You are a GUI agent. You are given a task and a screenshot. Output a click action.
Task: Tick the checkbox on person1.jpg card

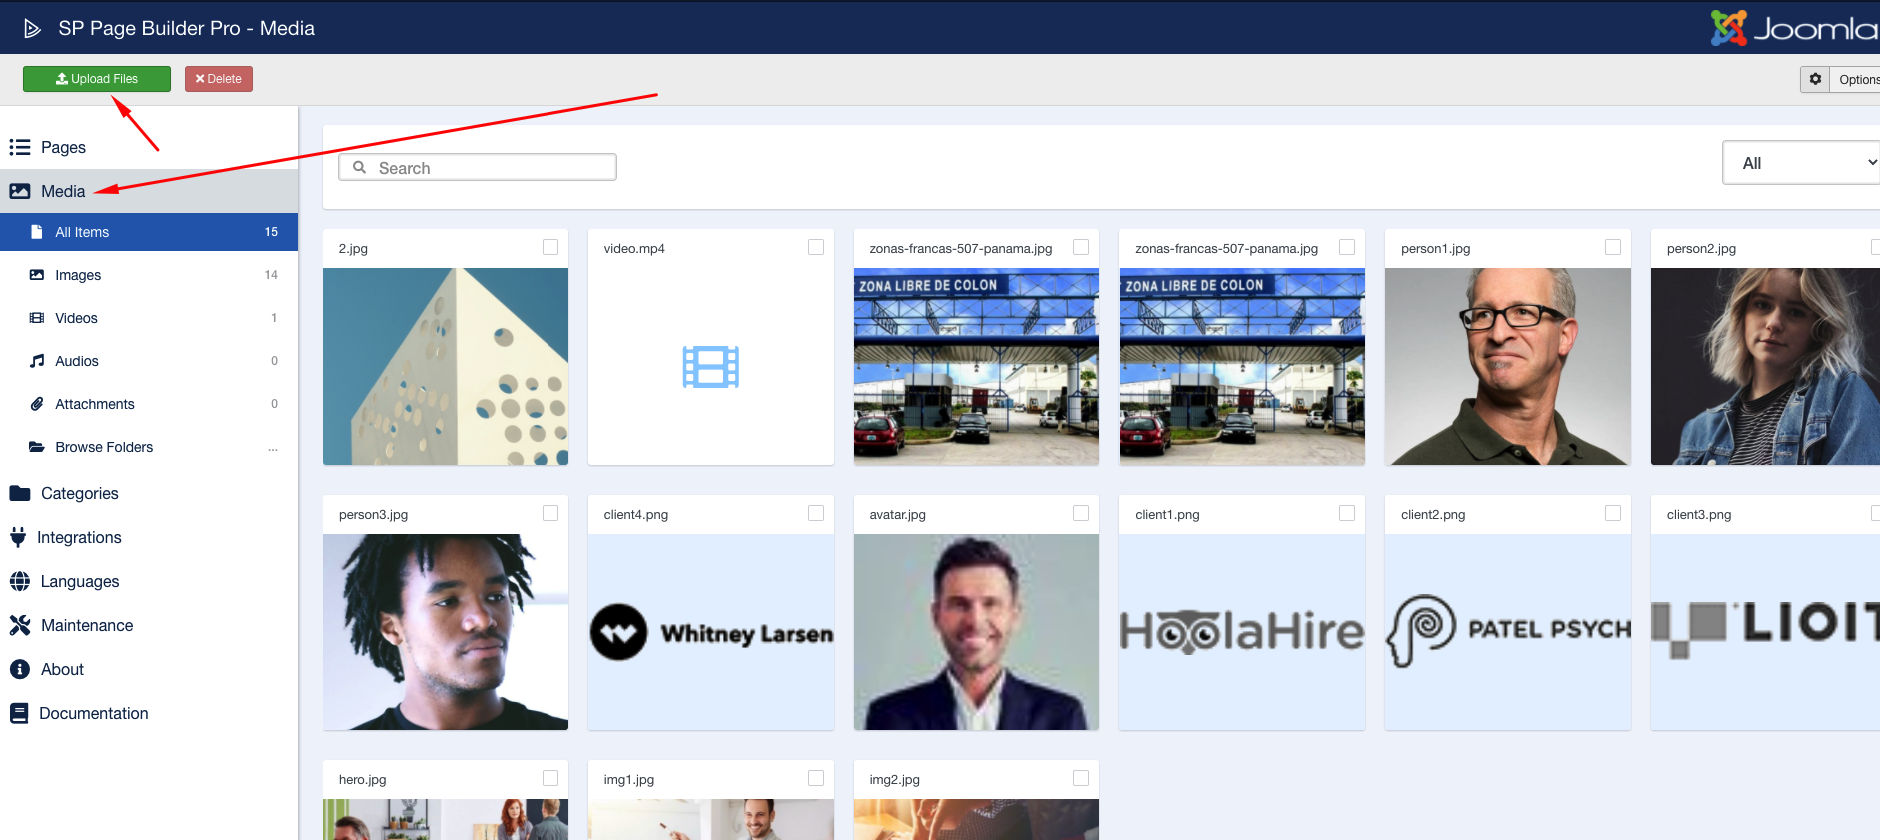(1613, 247)
